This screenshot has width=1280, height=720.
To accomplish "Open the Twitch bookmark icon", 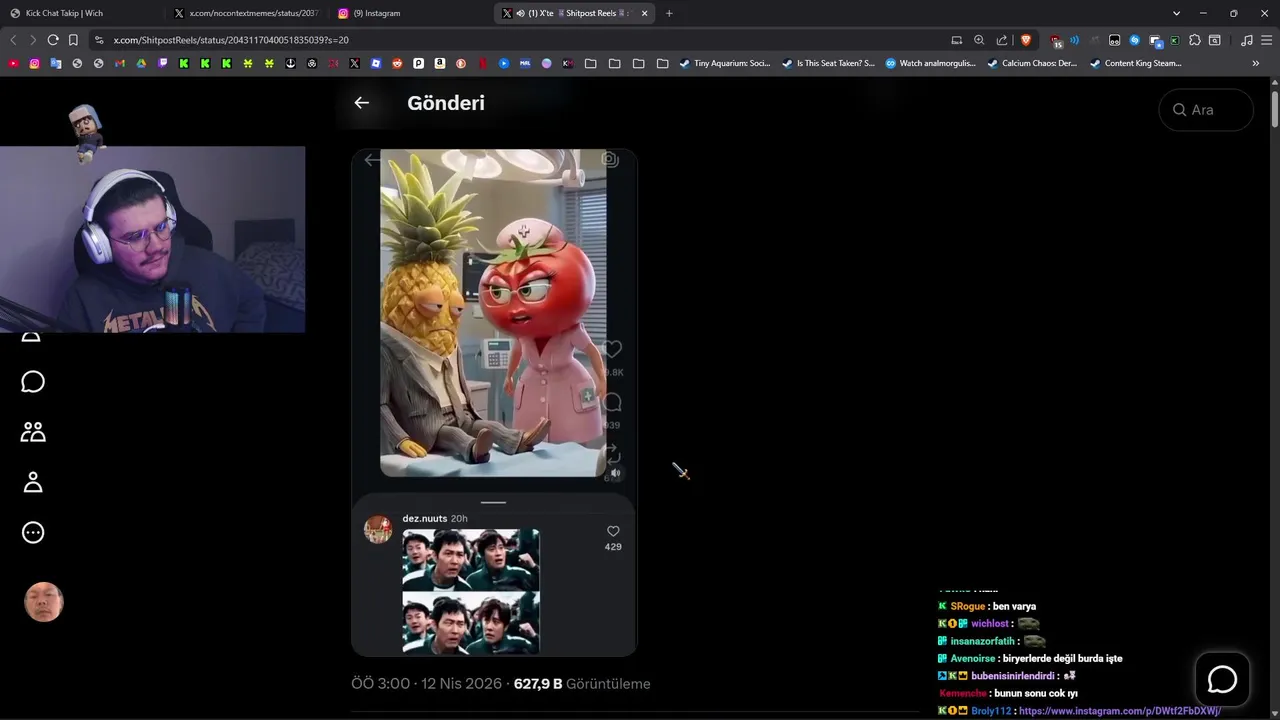I will (162, 63).
